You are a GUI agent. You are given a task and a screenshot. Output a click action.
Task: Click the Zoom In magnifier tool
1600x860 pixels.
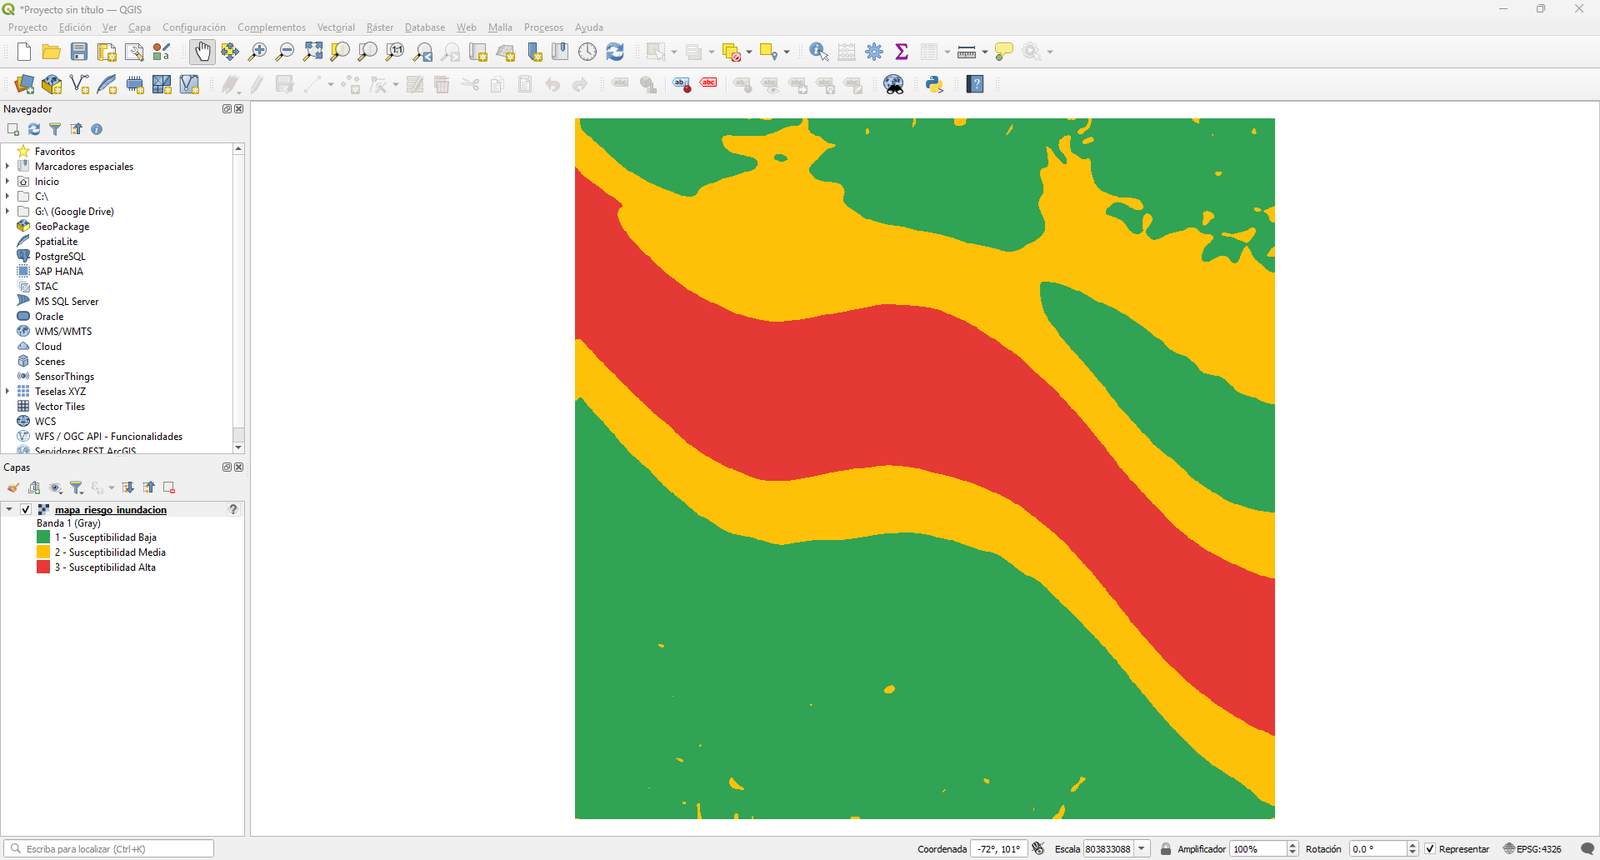coord(258,52)
